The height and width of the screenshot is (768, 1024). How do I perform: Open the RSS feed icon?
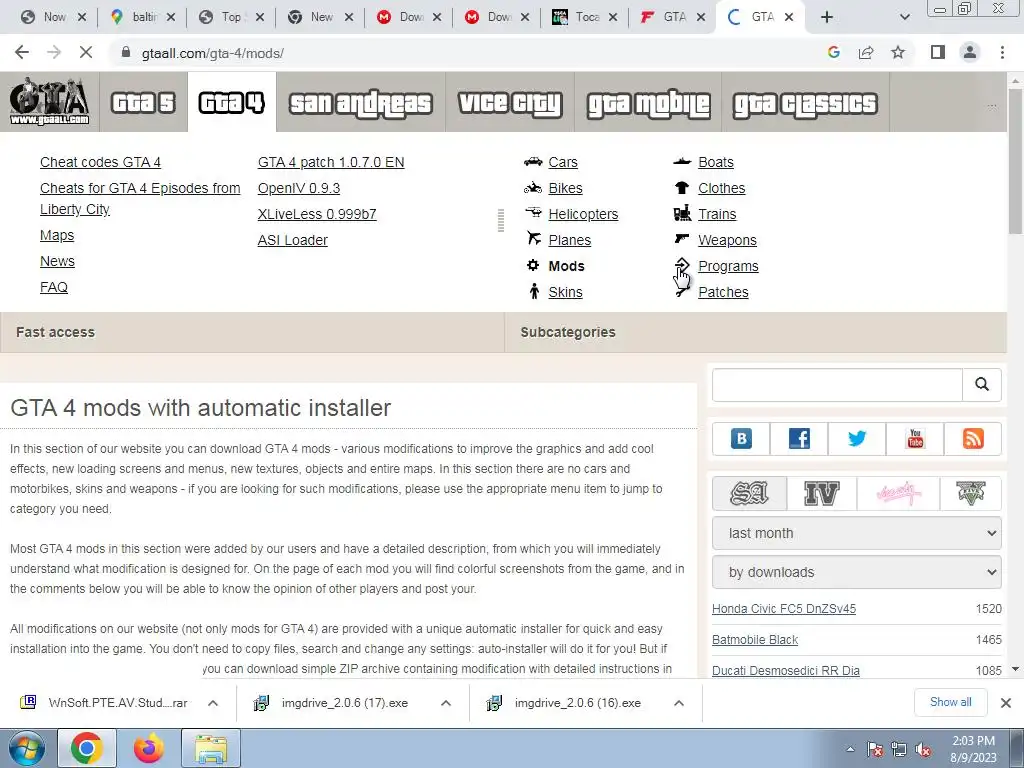(x=973, y=438)
